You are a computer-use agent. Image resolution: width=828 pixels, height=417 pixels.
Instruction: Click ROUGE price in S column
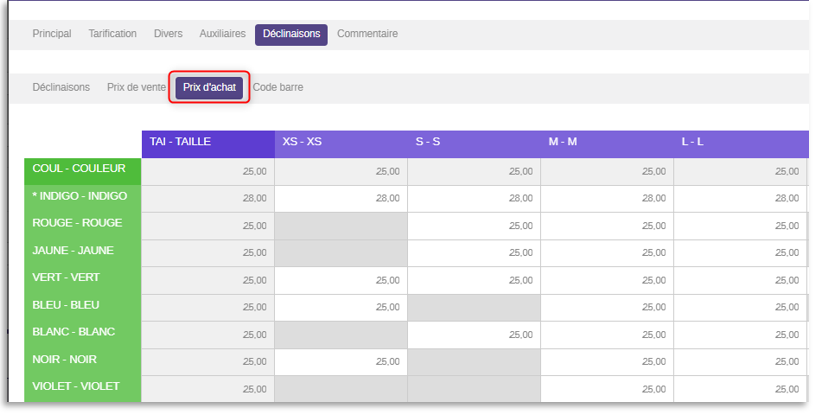[x=474, y=226]
